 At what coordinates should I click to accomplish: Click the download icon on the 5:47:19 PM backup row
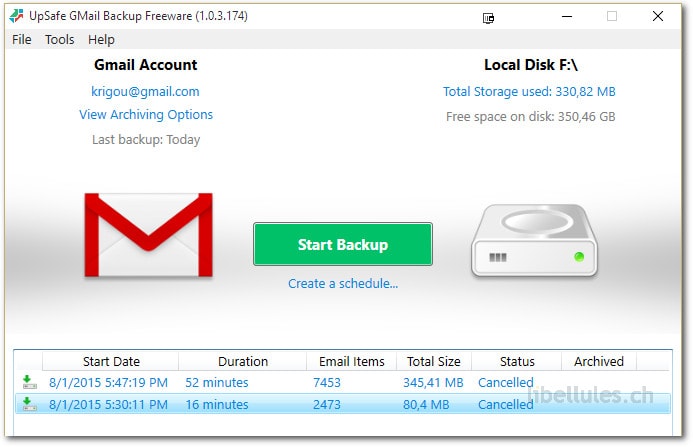click(29, 382)
